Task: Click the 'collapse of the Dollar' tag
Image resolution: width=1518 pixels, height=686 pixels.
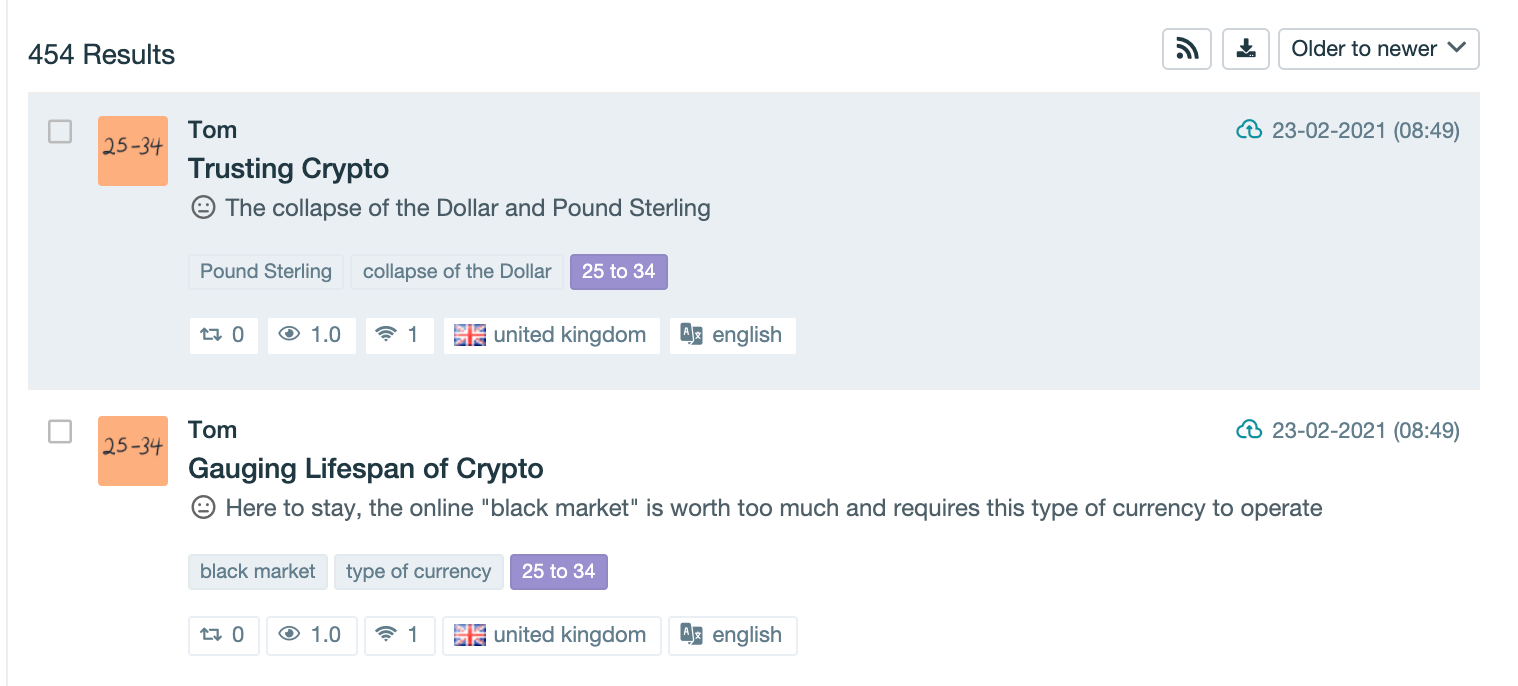Action: point(457,272)
